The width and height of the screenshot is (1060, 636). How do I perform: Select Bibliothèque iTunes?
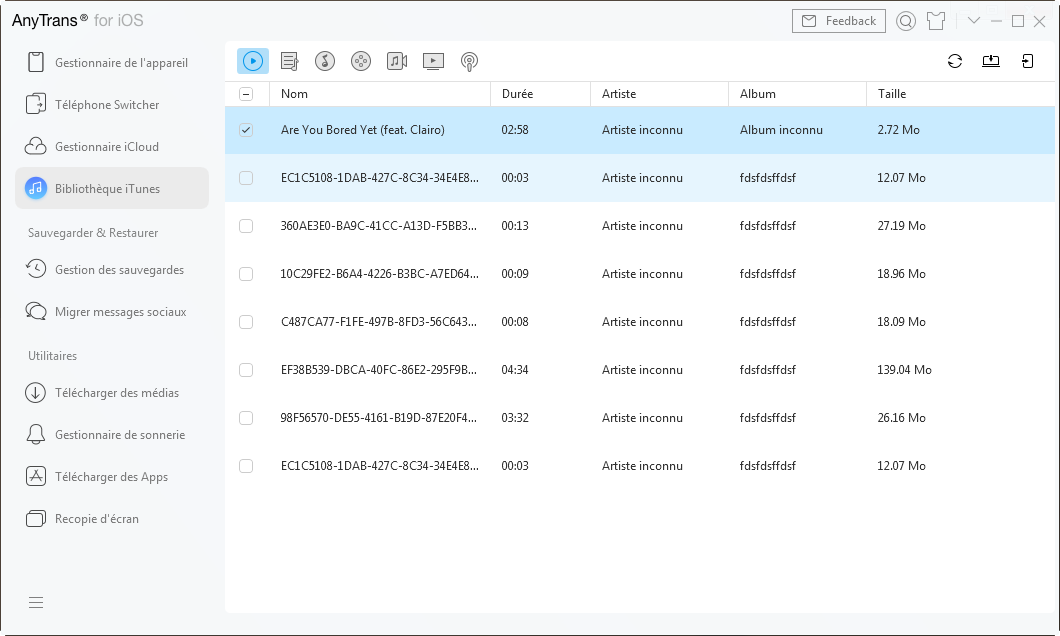coord(112,188)
